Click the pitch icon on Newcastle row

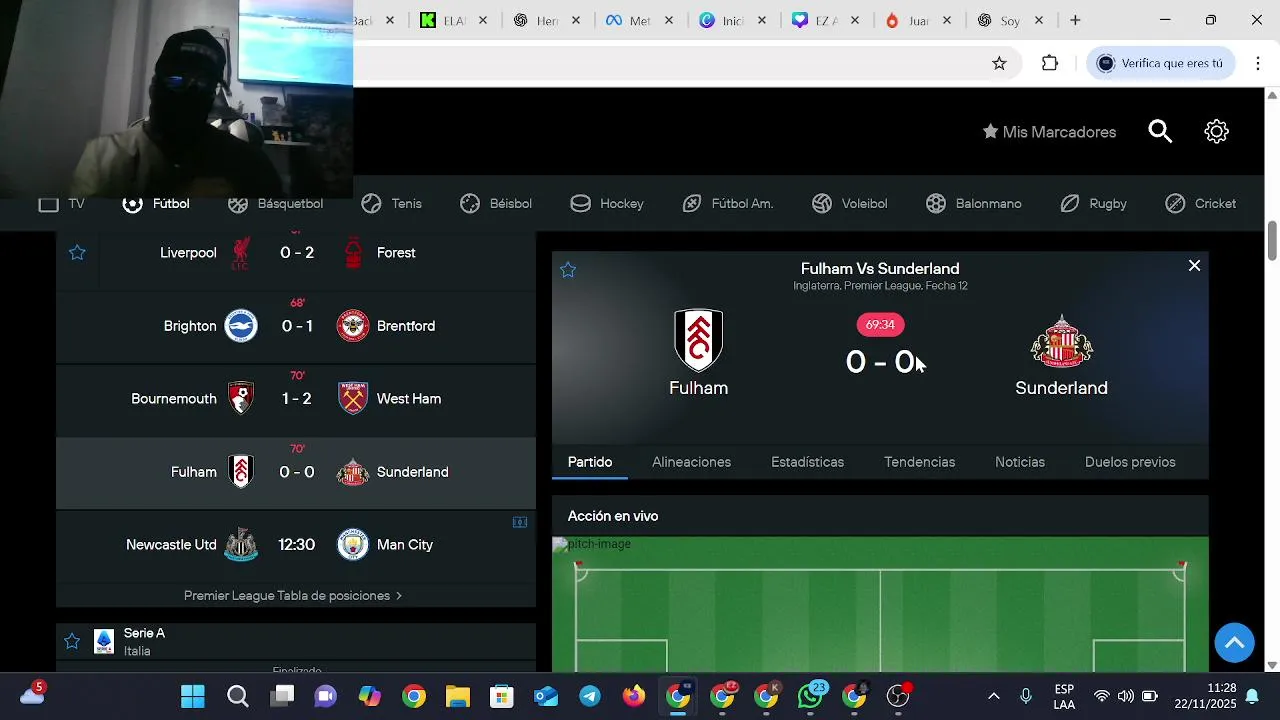coord(520,522)
